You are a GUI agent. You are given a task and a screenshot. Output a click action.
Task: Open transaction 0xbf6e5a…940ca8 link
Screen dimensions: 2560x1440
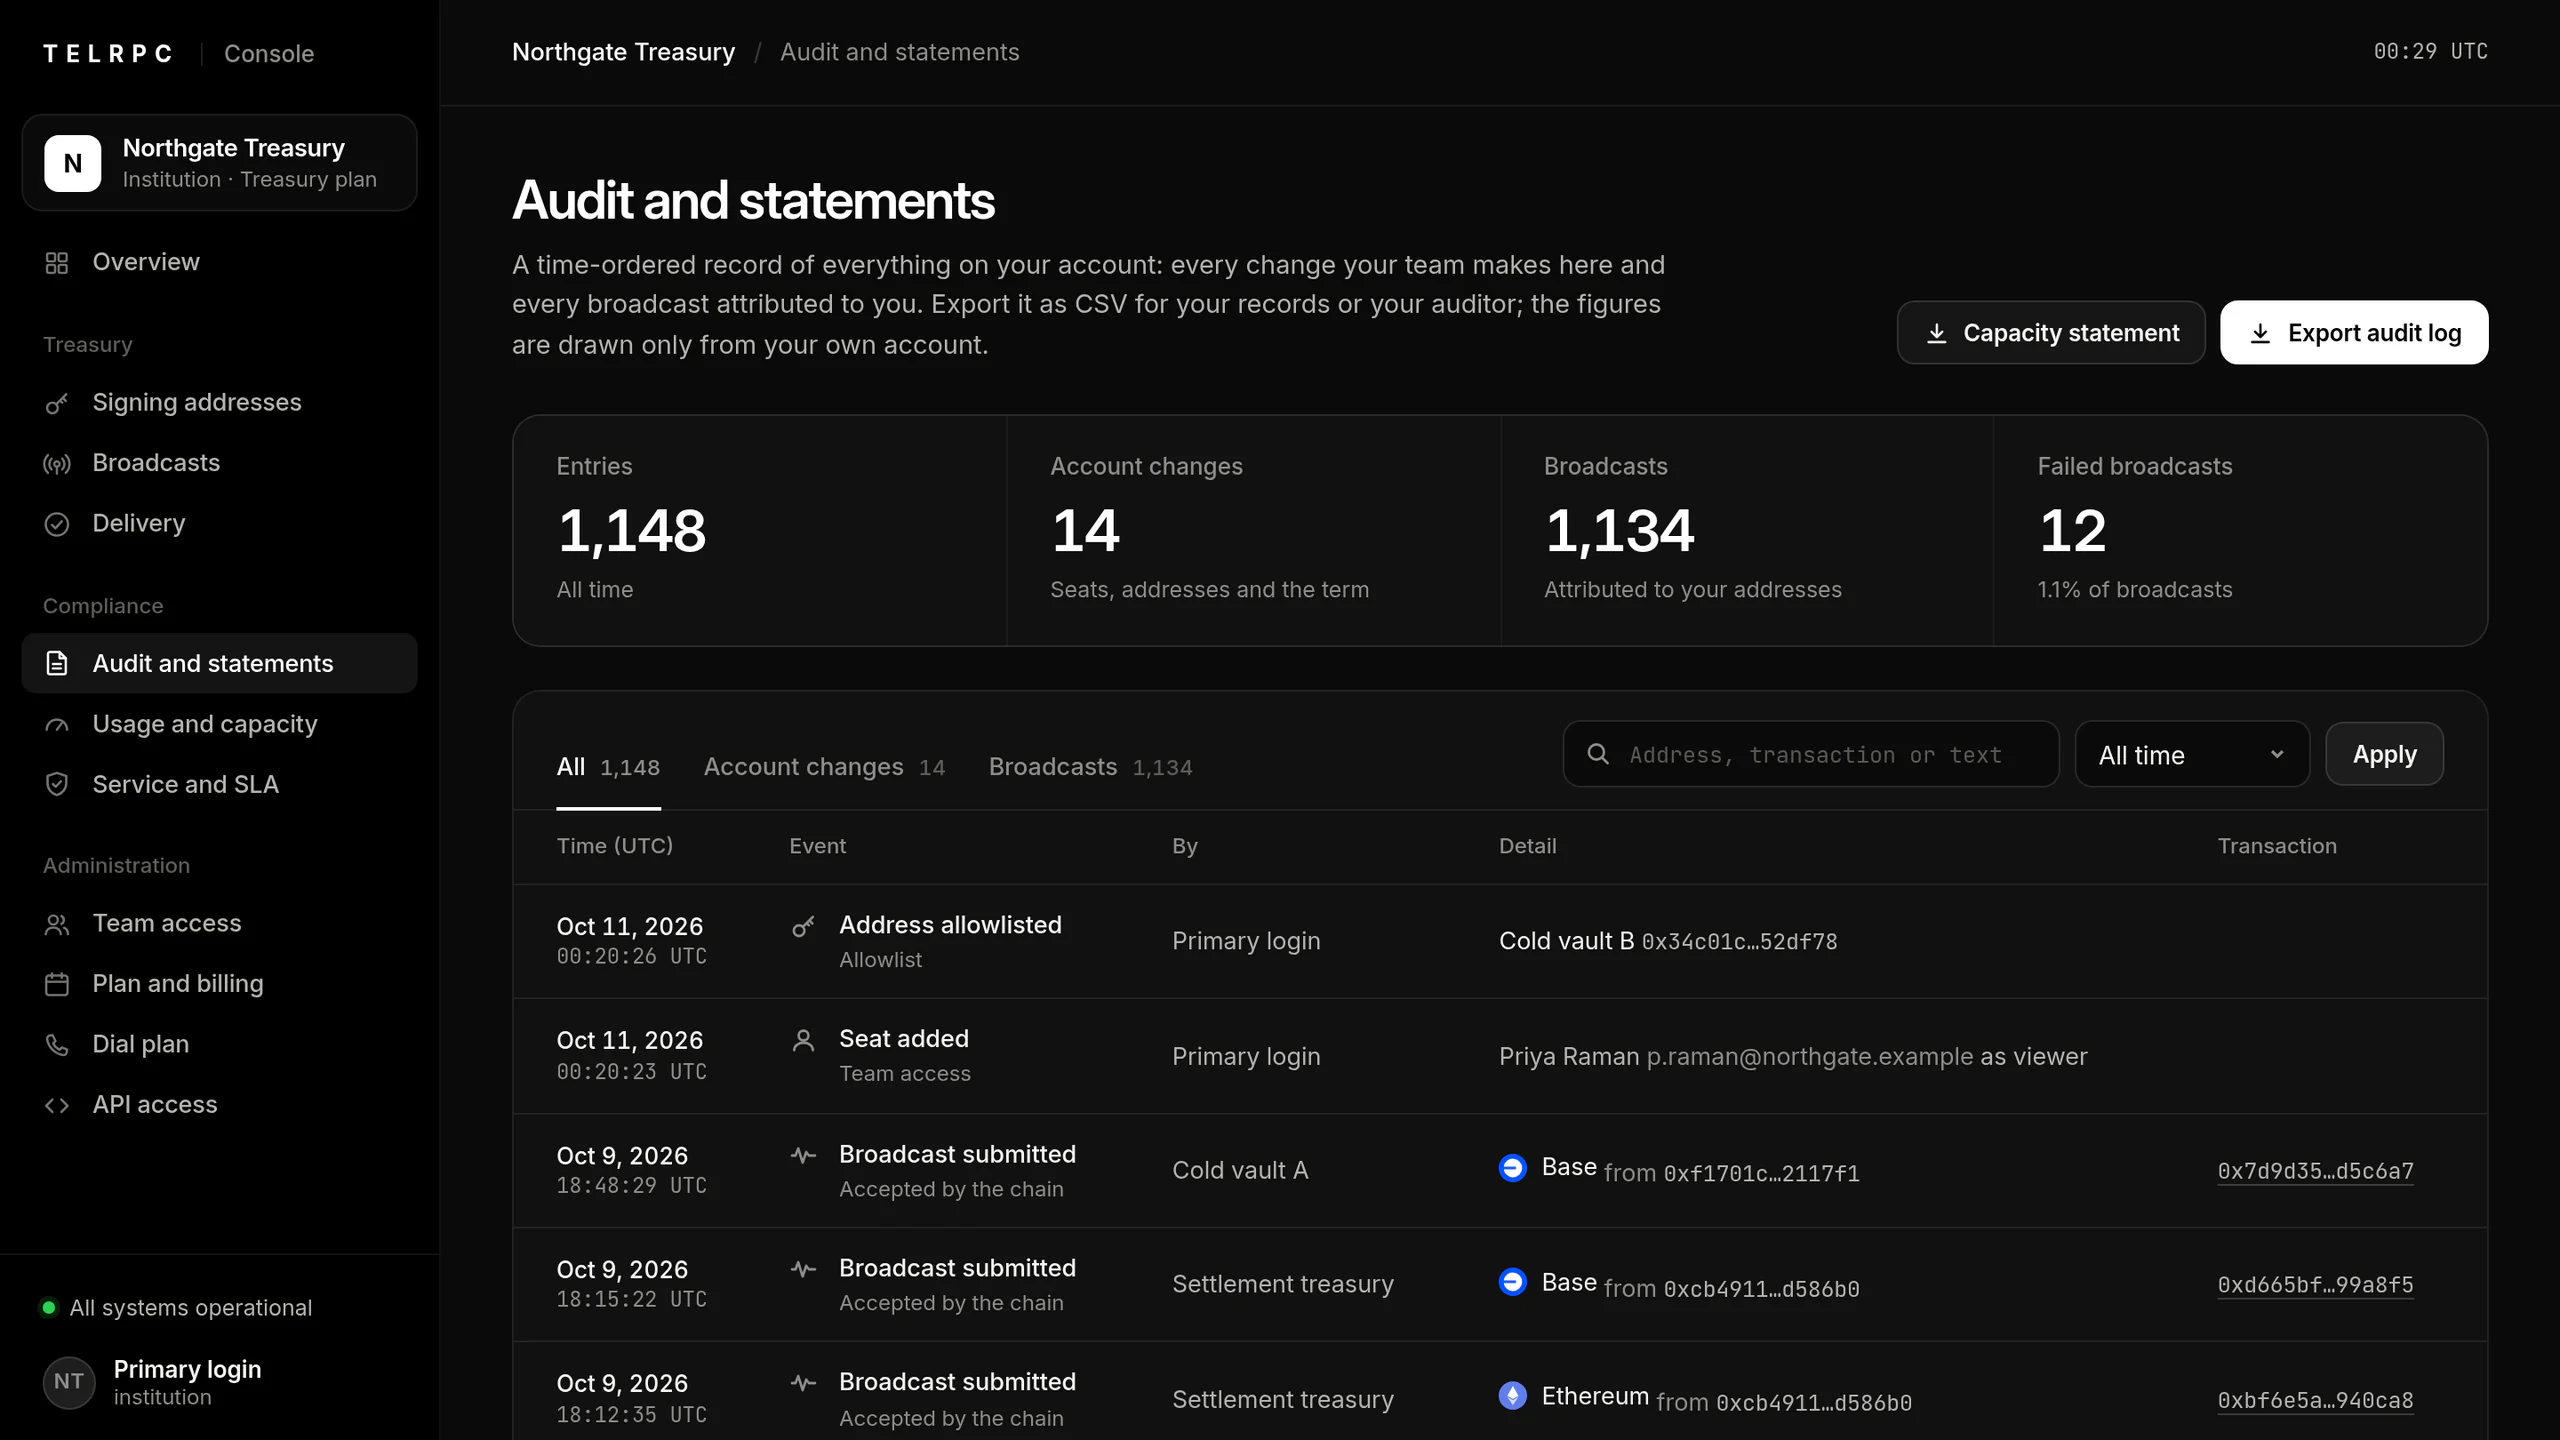point(2315,1400)
